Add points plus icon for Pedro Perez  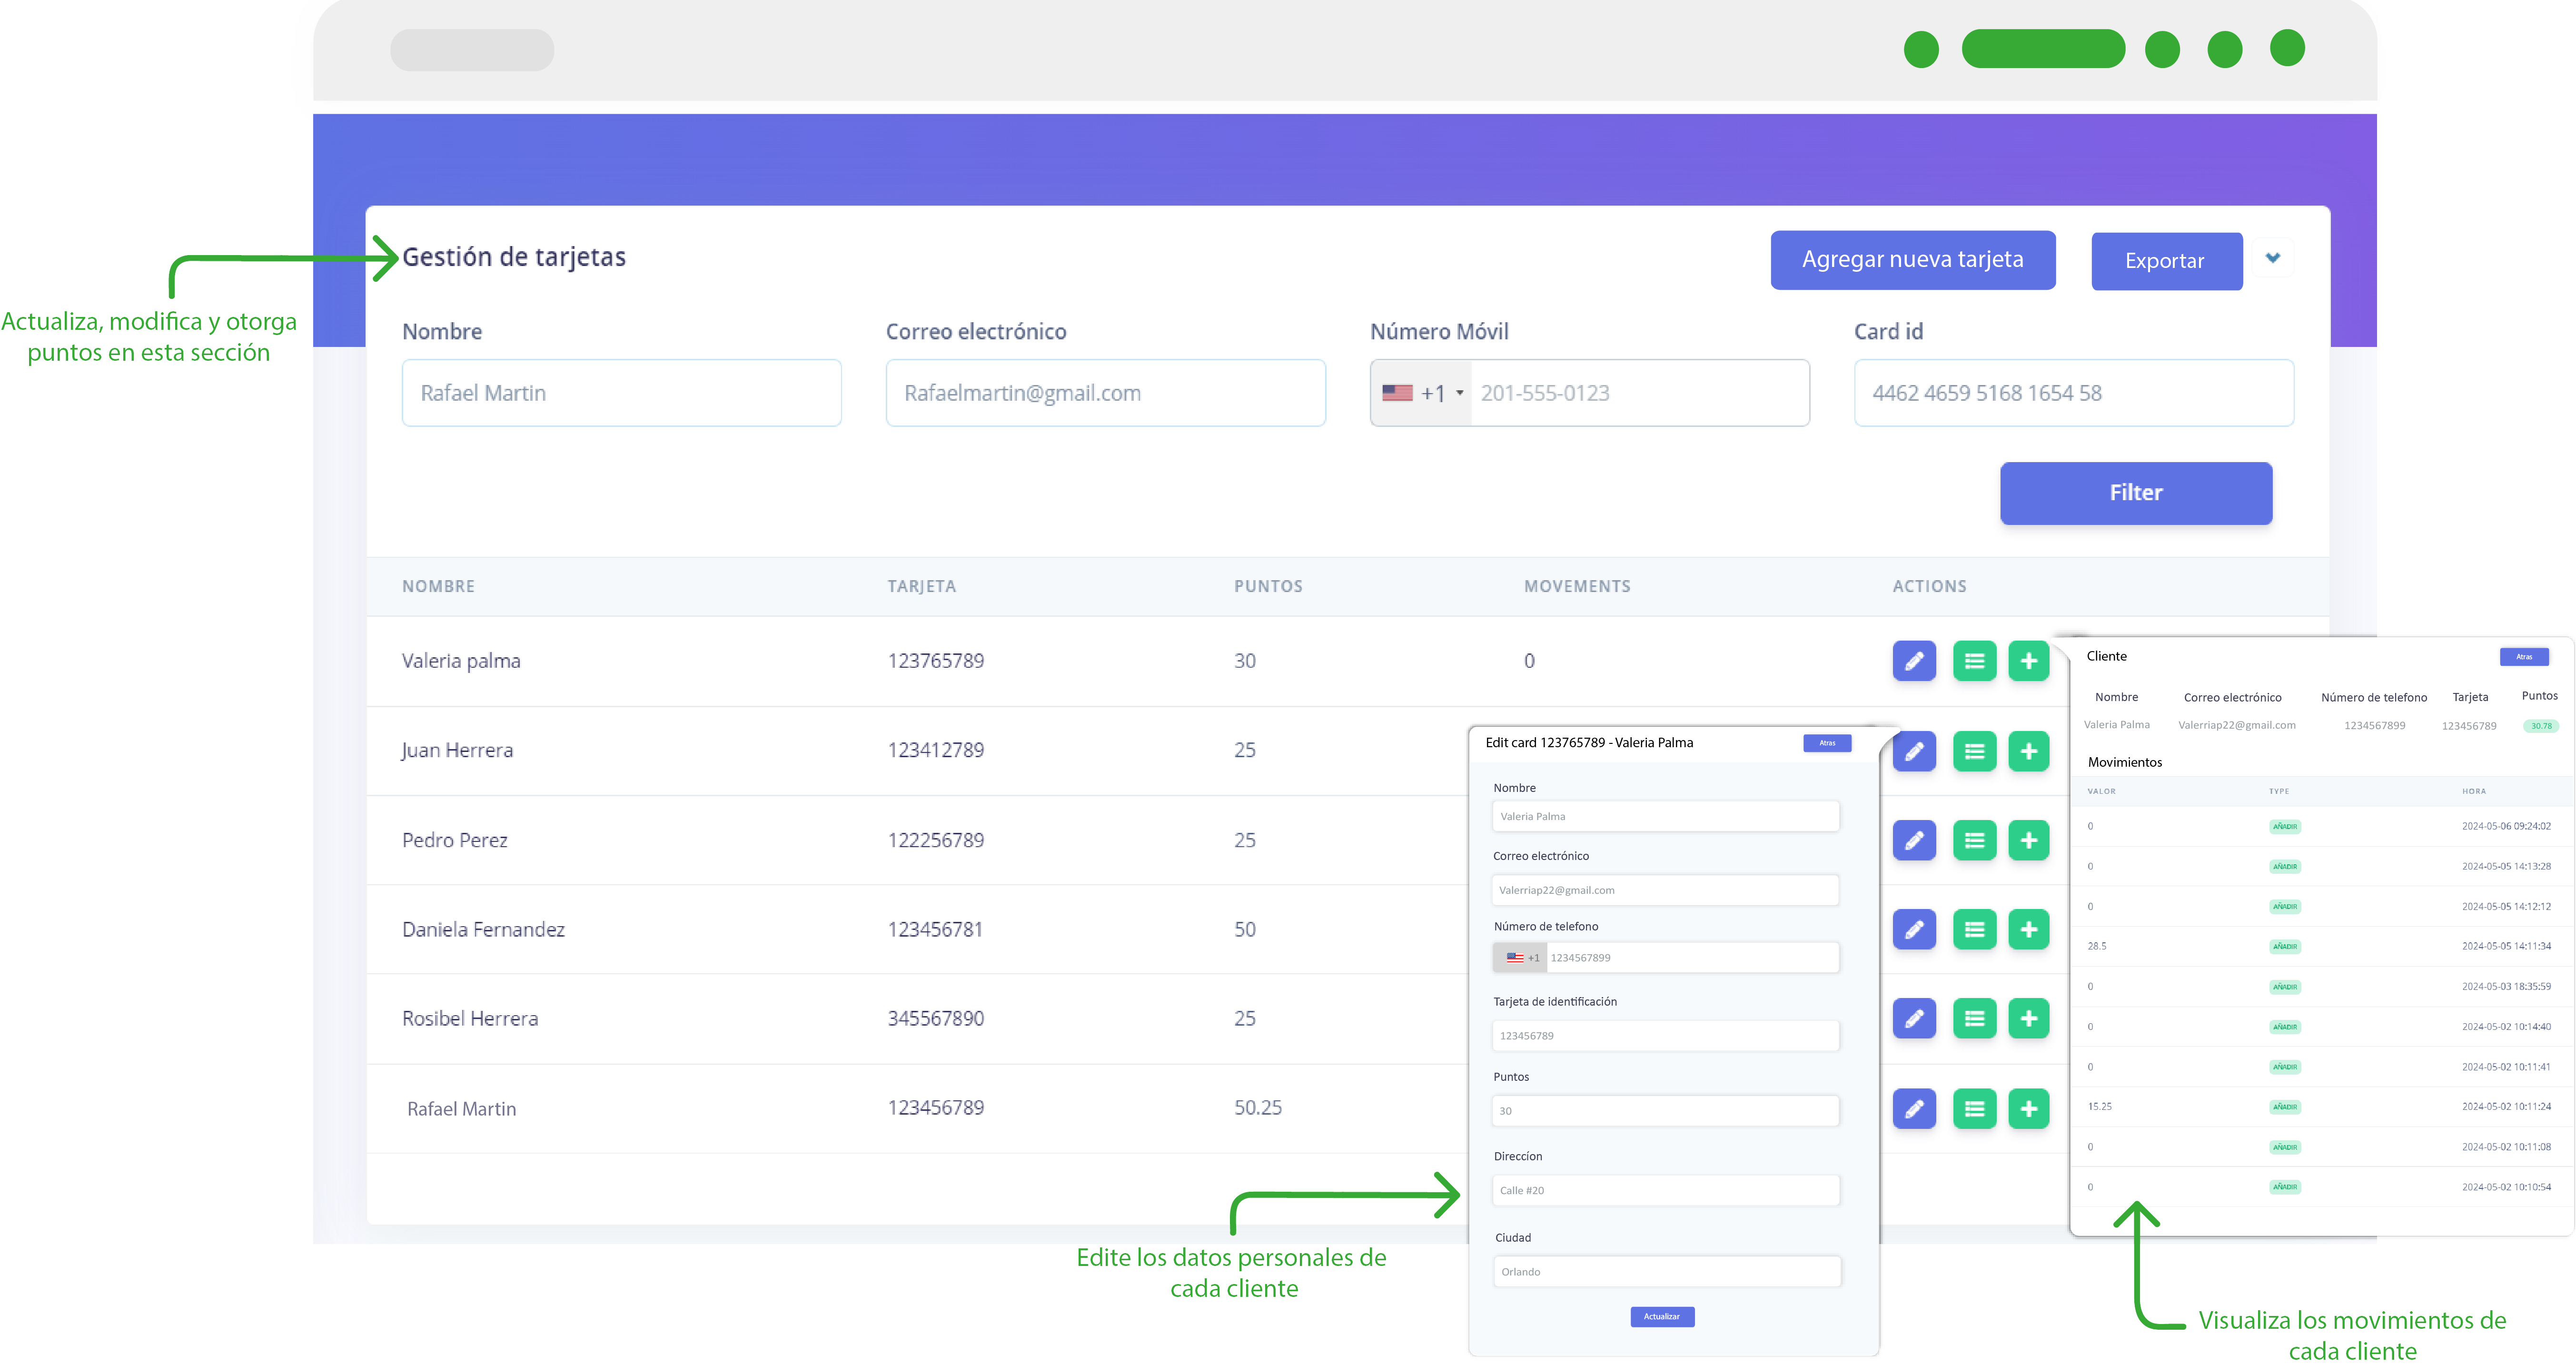pyautogui.click(x=2028, y=840)
